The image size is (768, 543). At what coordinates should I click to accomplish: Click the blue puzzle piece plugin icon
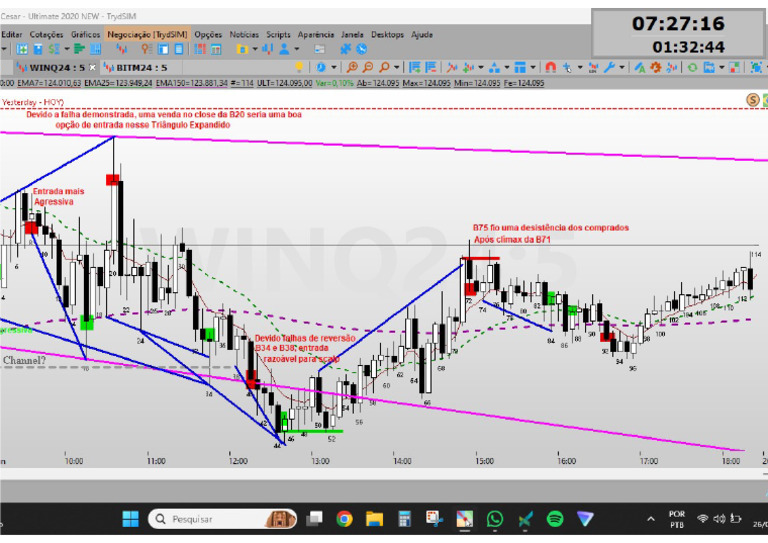(x=346, y=49)
